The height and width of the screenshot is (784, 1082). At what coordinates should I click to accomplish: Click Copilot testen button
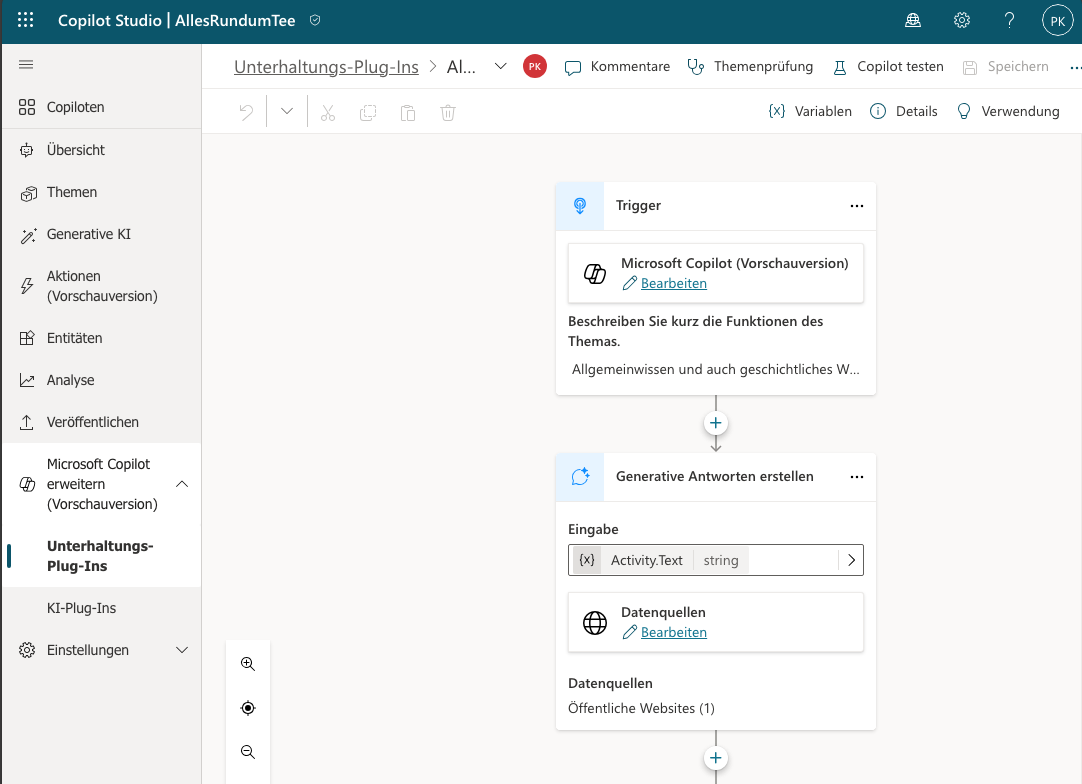888,67
